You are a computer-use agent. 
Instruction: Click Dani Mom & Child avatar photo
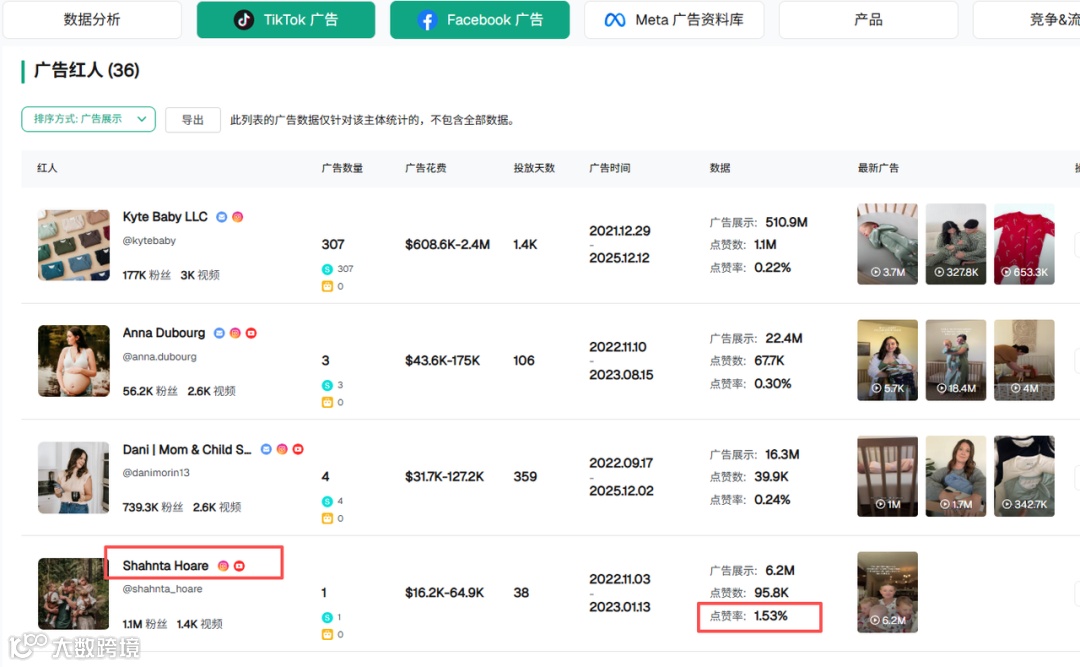pyautogui.click(x=74, y=478)
